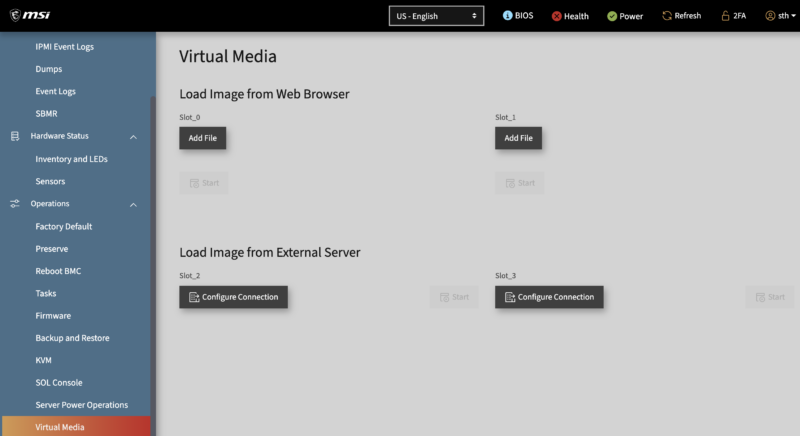The height and width of the screenshot is (436, 800).
Task: Click the Operations sliders icon
Action: tap(15, 203)
